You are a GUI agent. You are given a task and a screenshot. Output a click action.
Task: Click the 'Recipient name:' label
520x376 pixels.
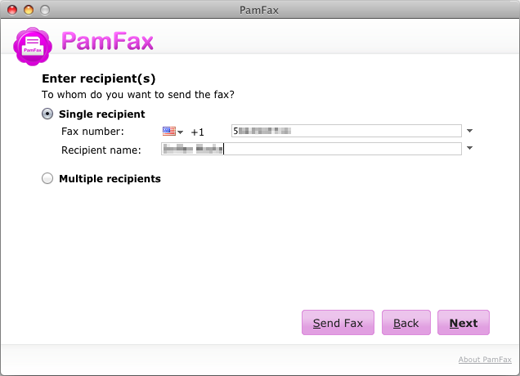(x=101, y=150)
